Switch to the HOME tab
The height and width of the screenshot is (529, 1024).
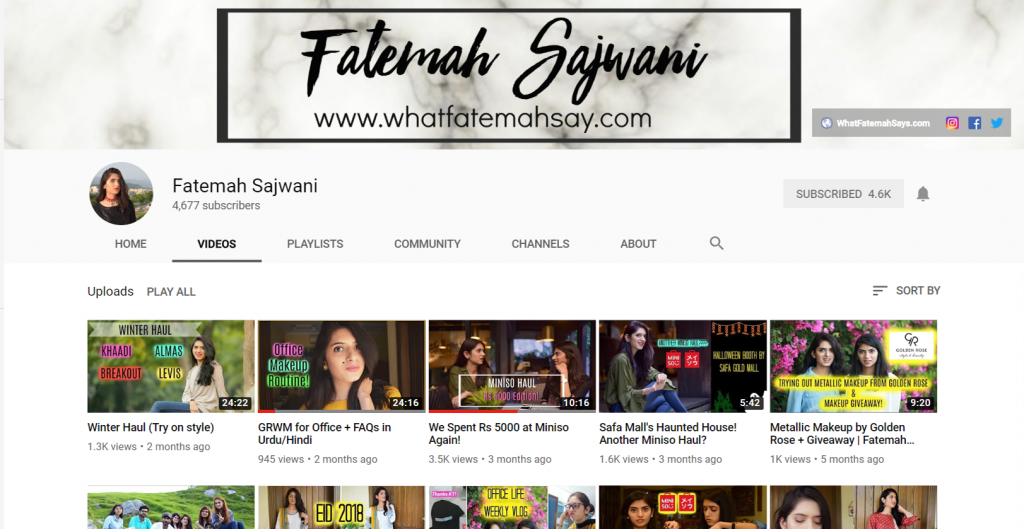(131, 244)
